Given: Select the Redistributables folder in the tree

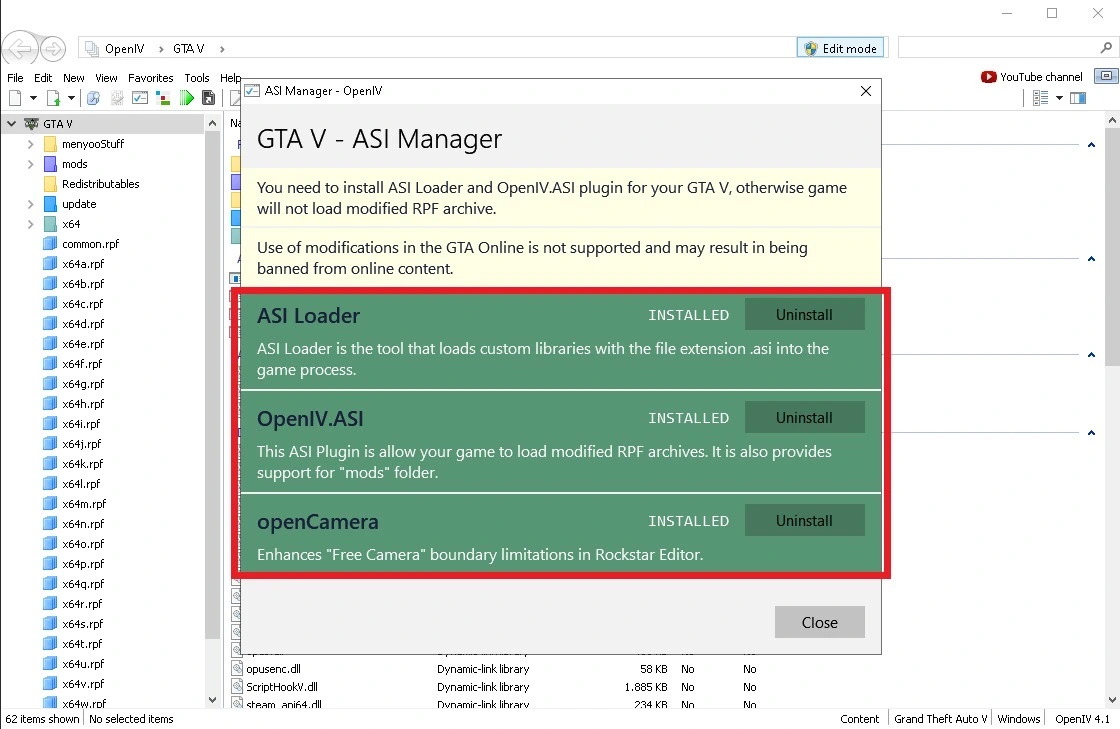Looking at the screenshot, I should tap(101, 183).
